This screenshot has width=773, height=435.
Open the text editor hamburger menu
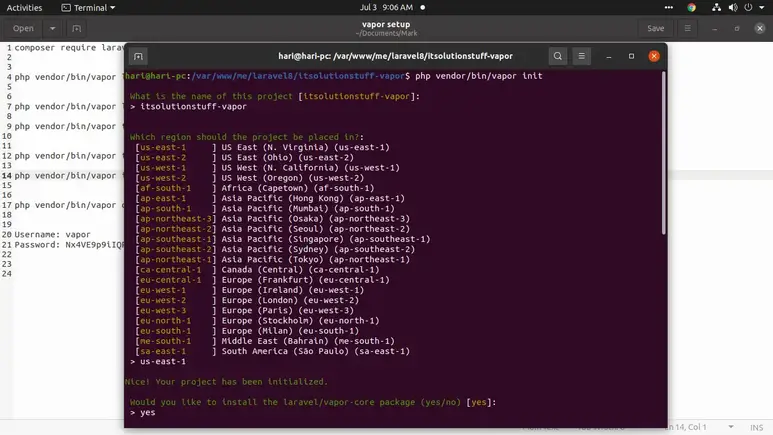(688, 29)
